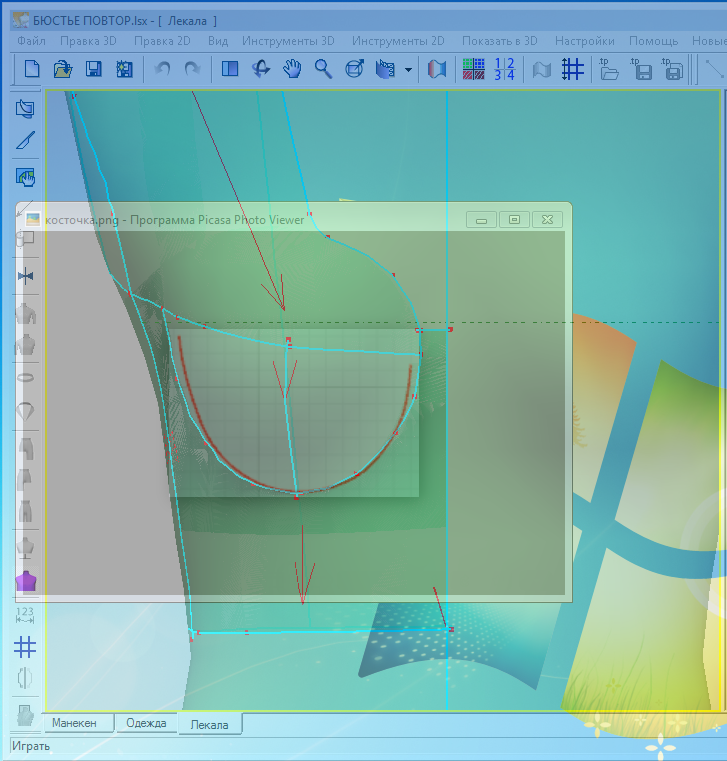This screenshot has height=761, width=727.
Task: Select the first legs mannequin icon
Action: click(26, 448)
